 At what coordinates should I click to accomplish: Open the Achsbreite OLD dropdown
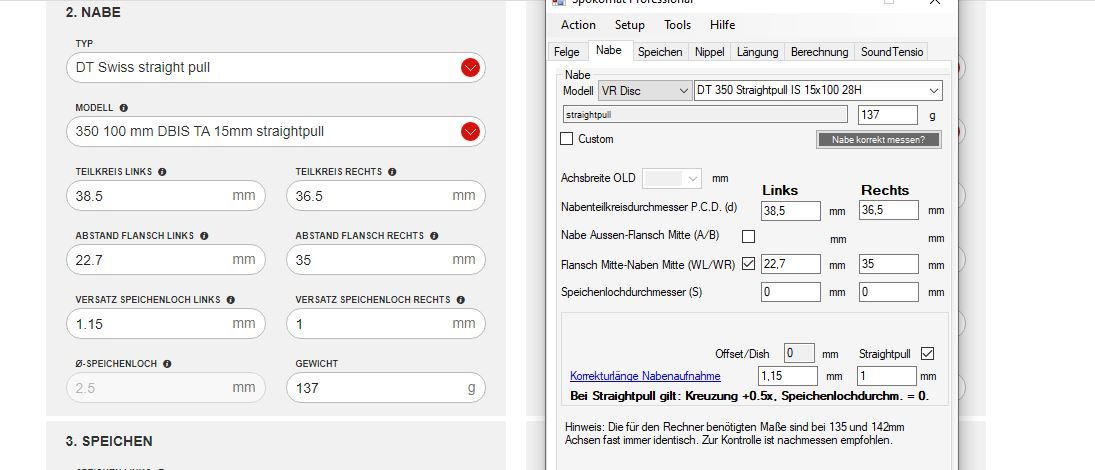671,178
